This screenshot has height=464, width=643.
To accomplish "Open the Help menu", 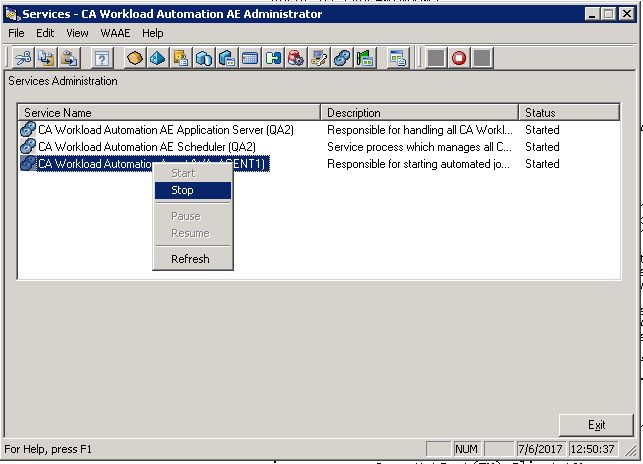I will [153, 33].
